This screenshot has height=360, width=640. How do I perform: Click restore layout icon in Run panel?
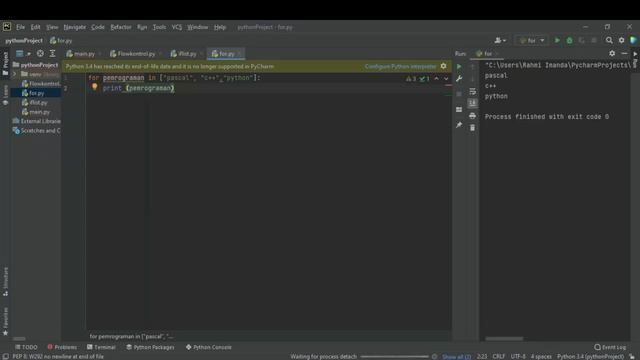coord(459,109)
